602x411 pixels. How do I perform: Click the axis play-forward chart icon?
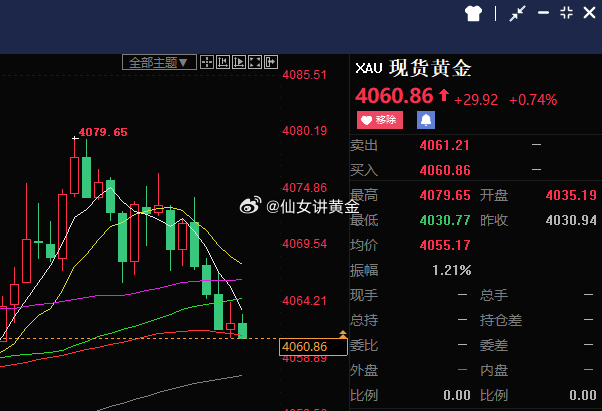239,62
